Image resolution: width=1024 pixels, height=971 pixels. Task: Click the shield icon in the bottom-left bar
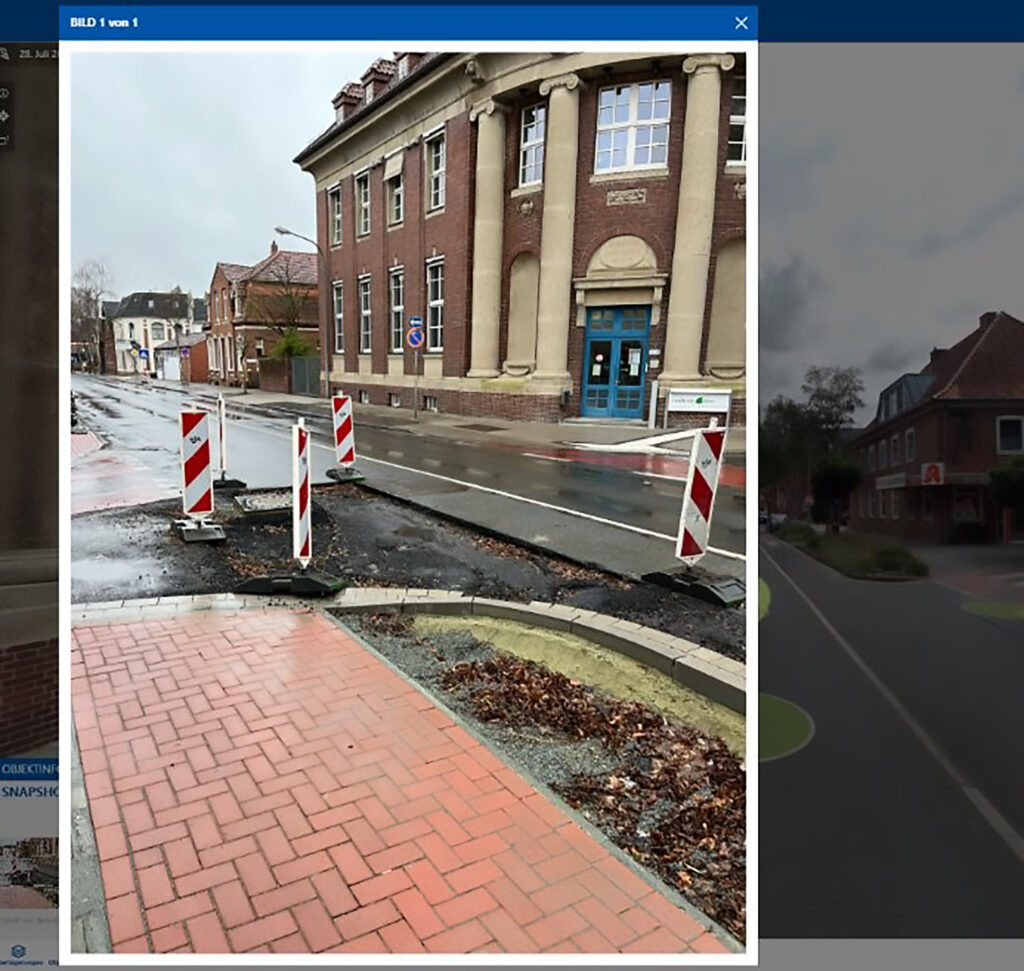pyautogui.click(x=17, y=950)
